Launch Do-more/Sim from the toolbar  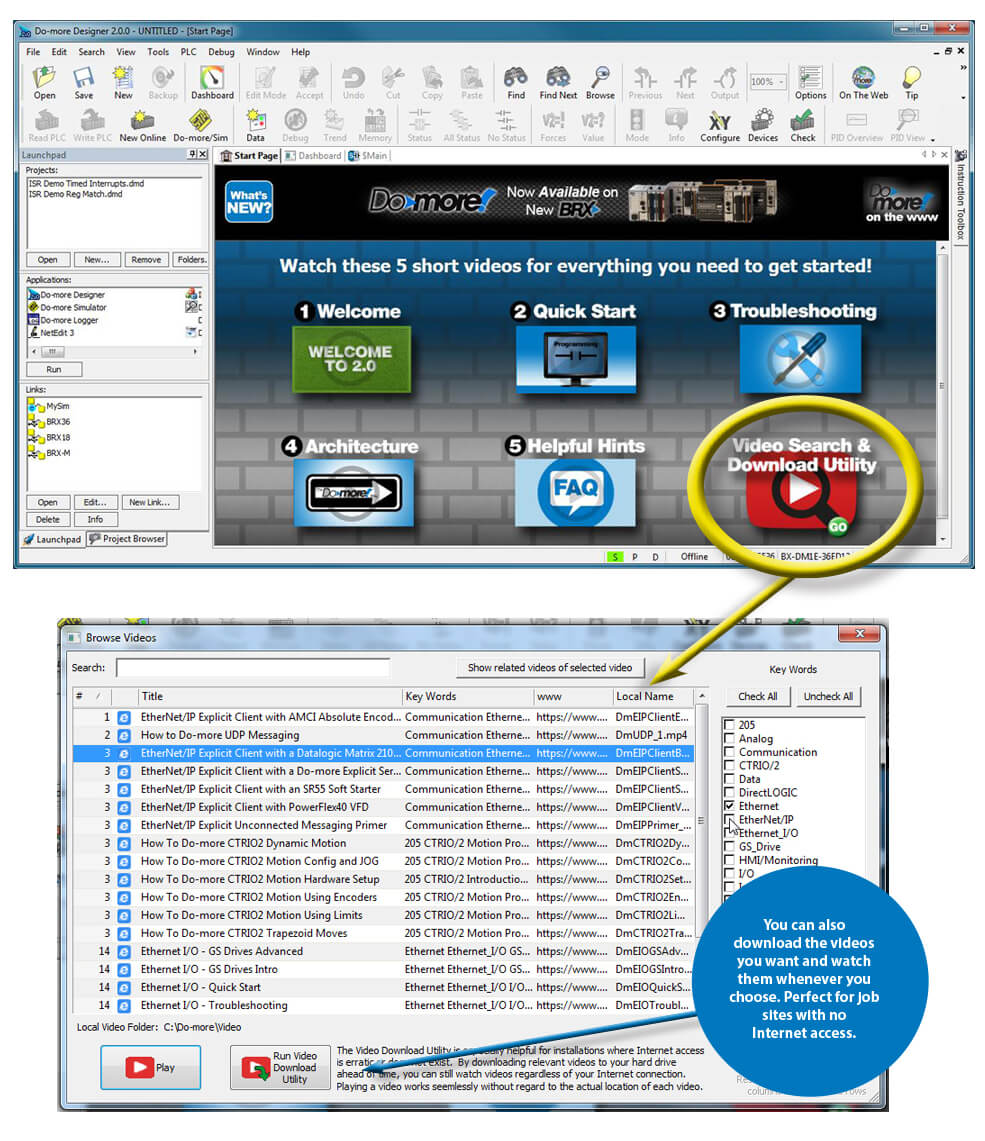[x=201, y=125]
